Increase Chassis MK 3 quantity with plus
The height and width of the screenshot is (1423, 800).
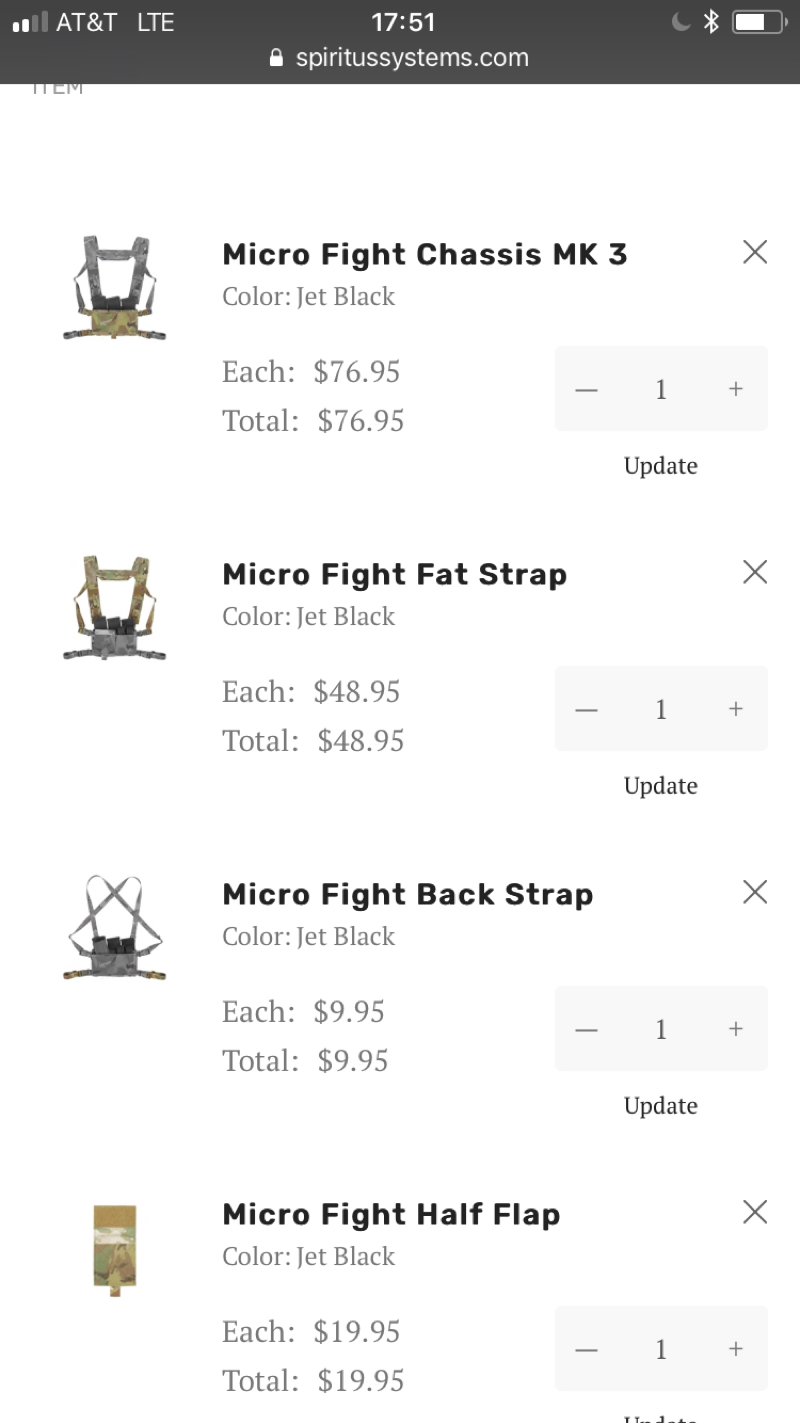pos(736,389)
